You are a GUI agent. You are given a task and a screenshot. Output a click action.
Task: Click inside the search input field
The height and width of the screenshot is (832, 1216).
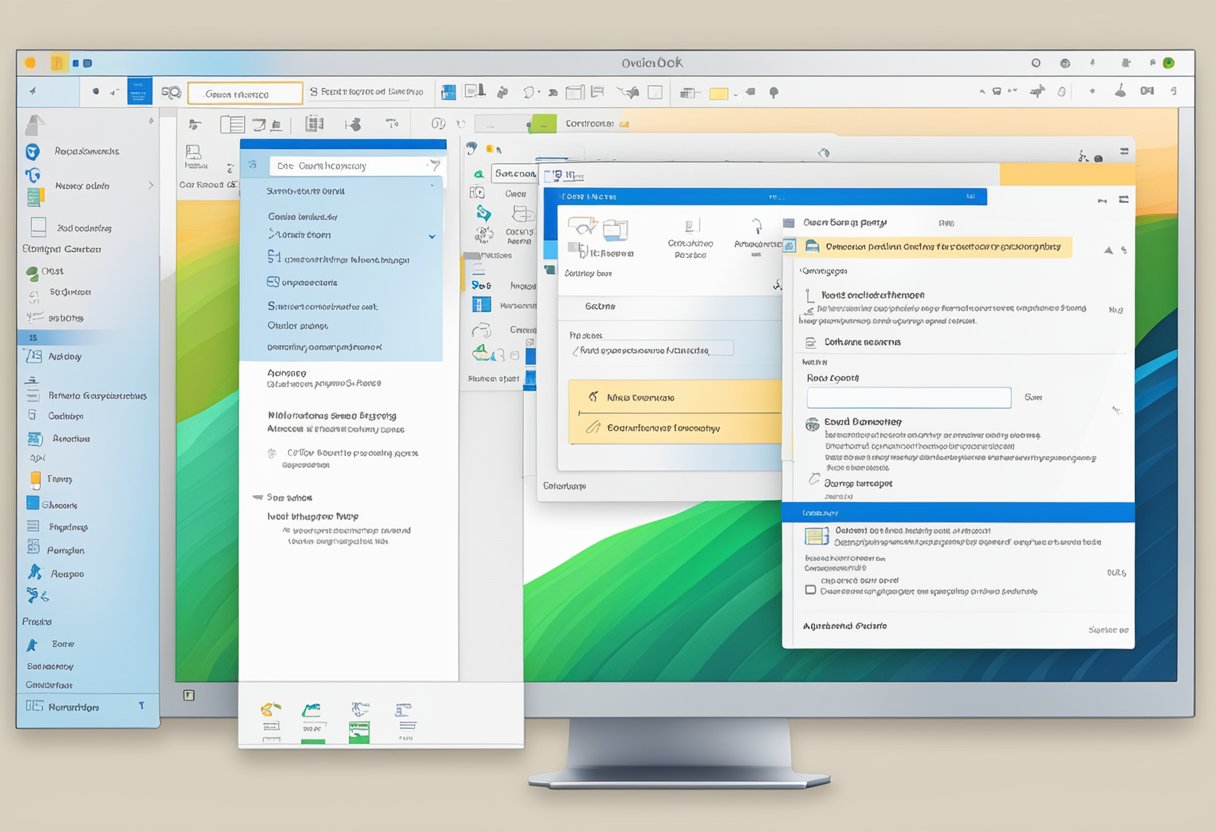pos(244,92)
